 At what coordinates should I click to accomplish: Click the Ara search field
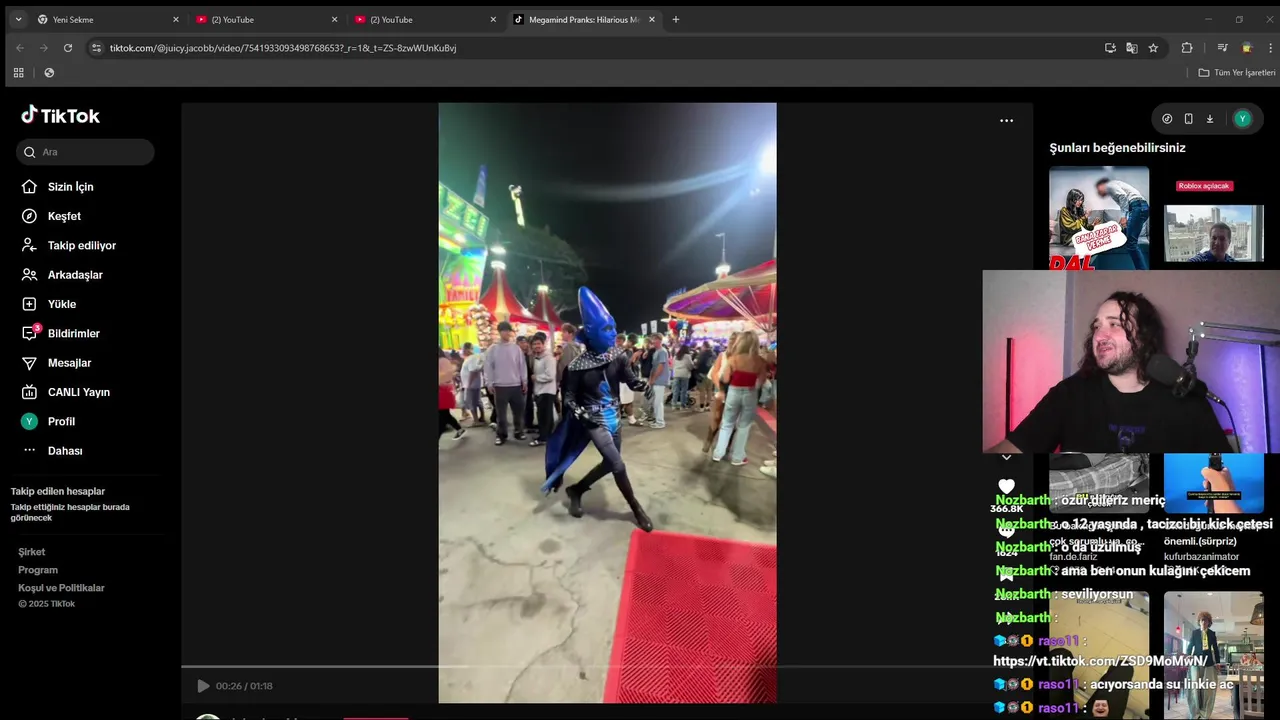(x=85, y=152)
